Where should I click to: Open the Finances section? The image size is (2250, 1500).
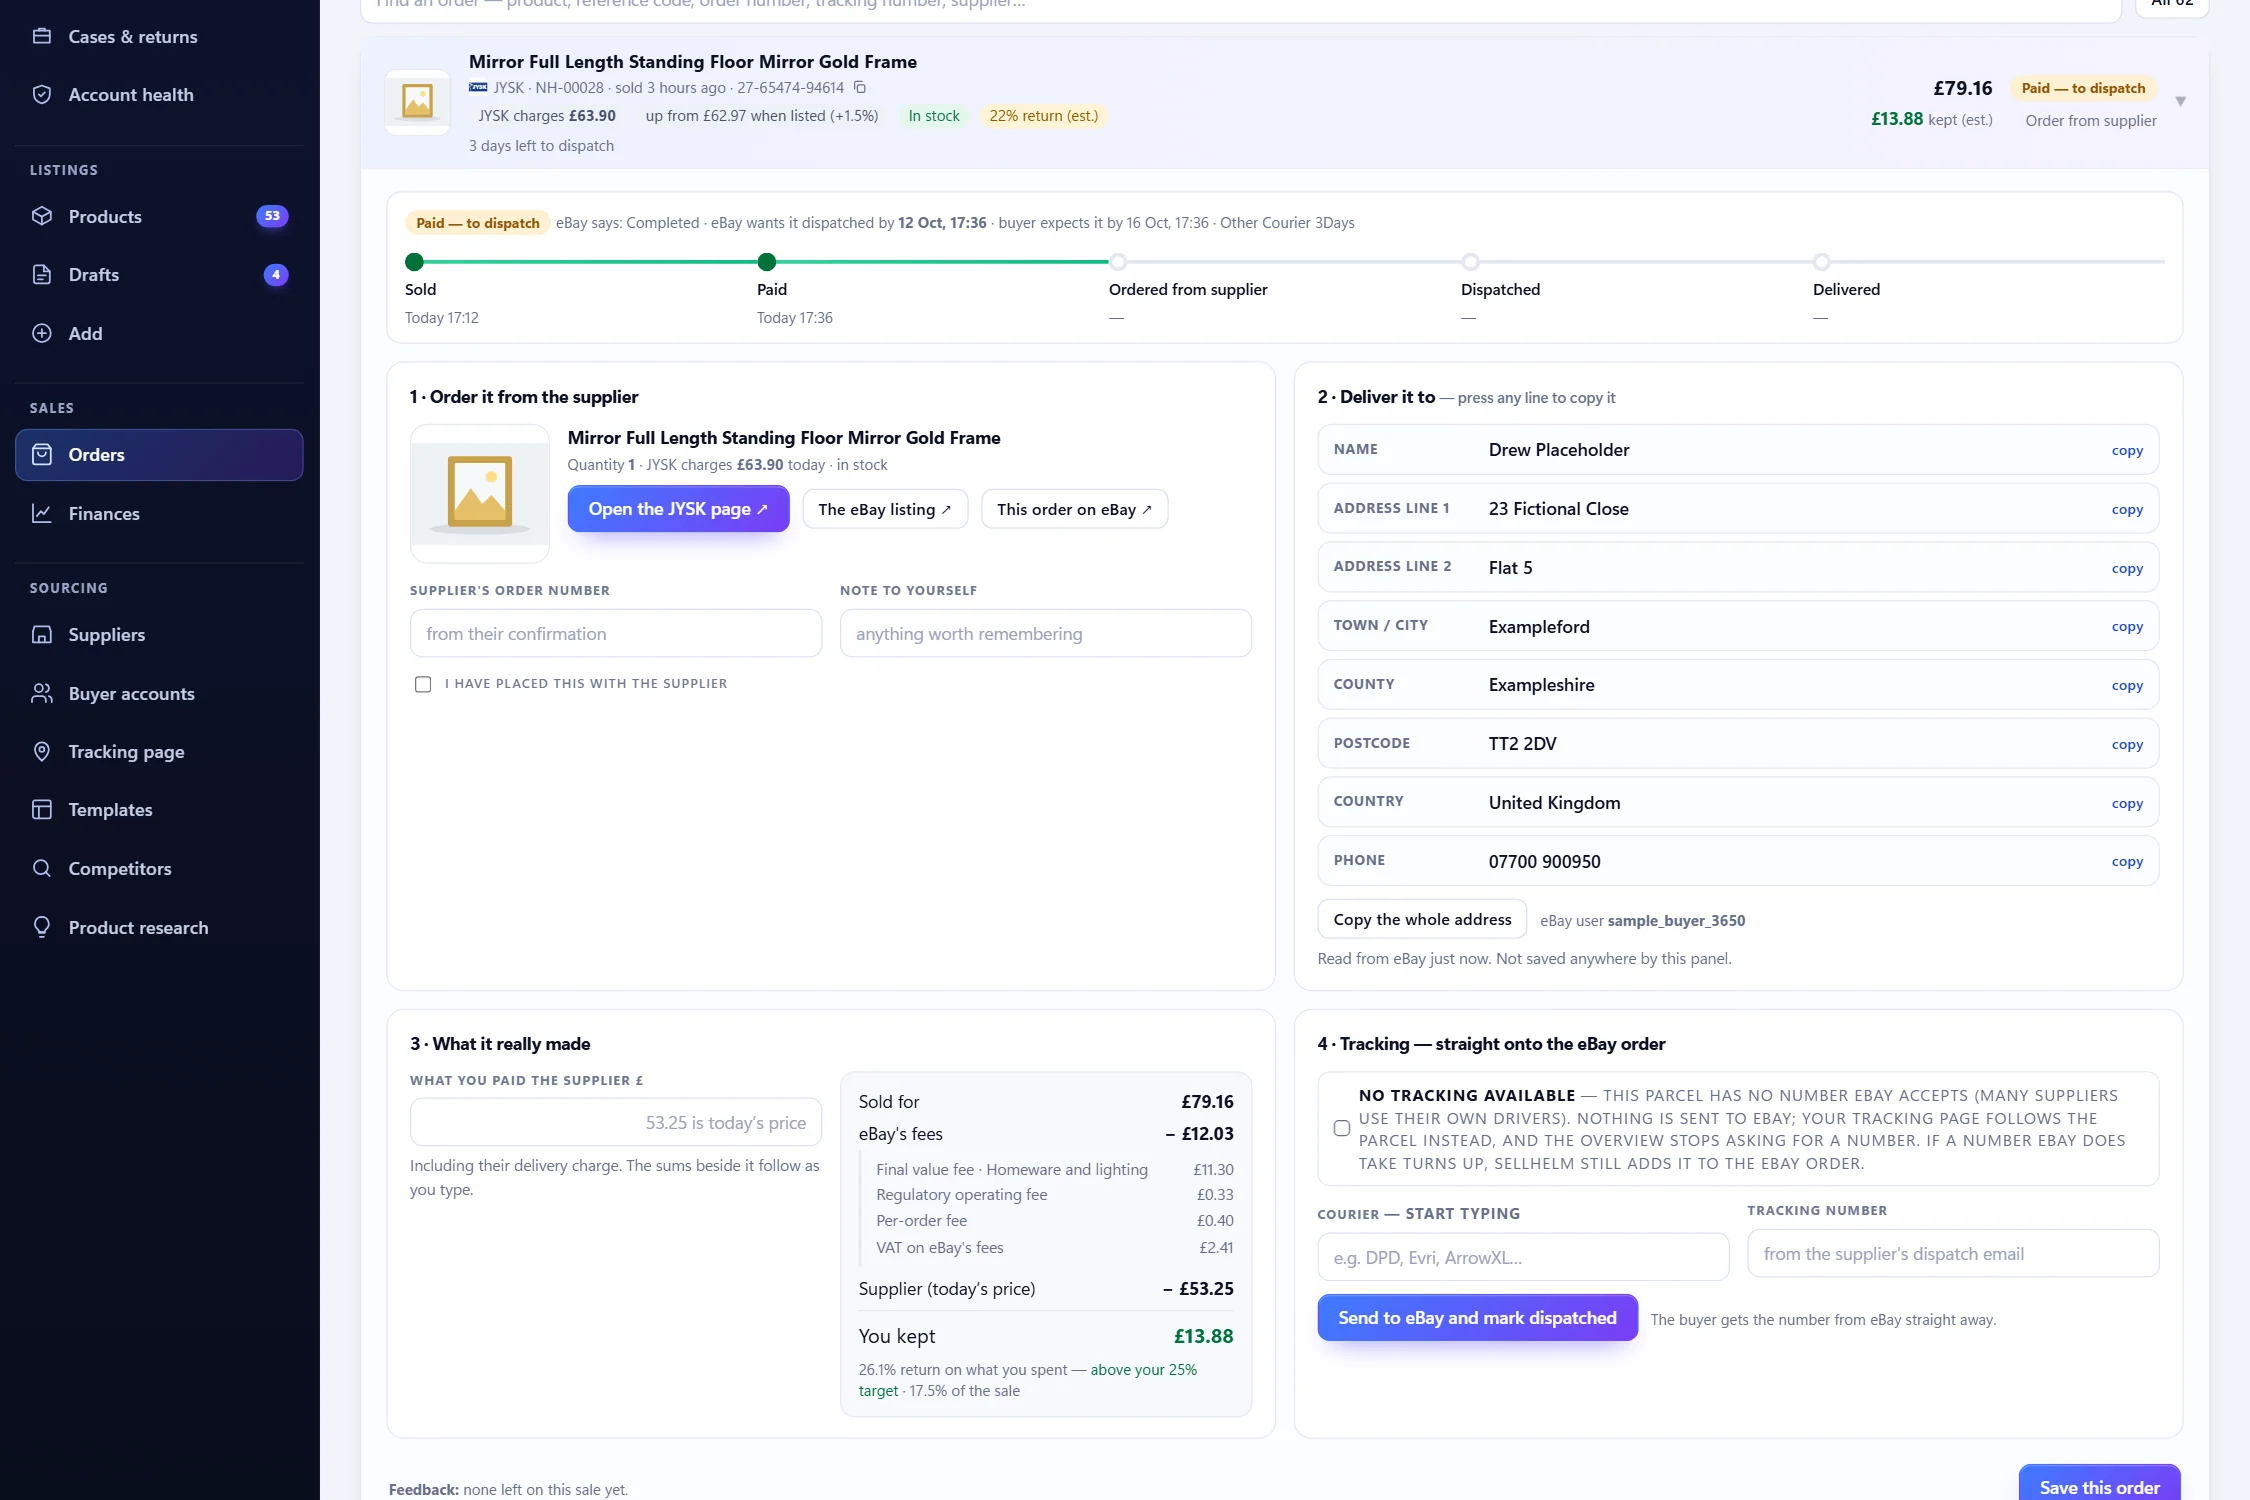[159, 513]
